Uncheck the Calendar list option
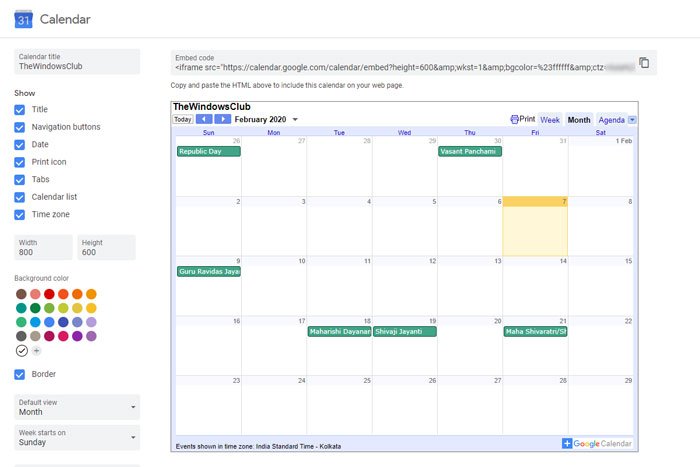 [x=20, y=197]
